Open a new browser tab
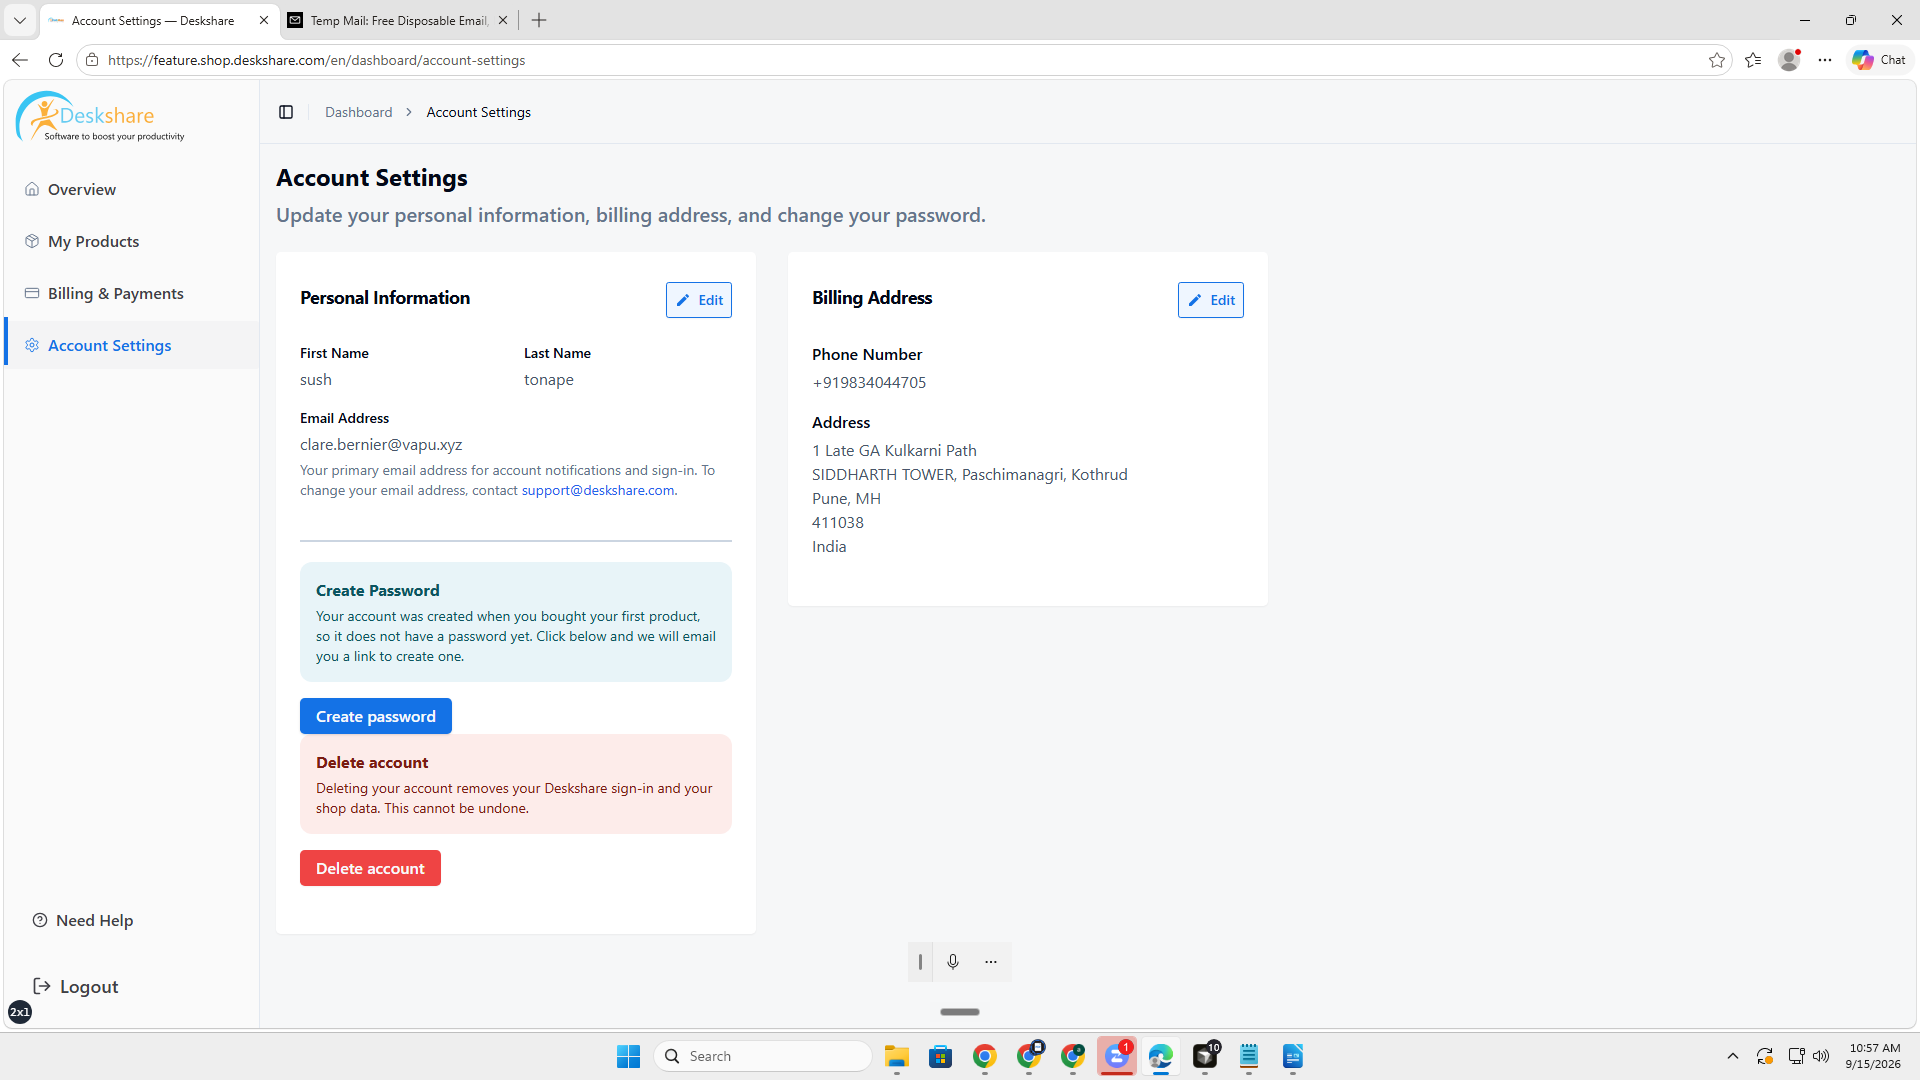Viewport: 1920px width, 1080px height. click(539, 20)
